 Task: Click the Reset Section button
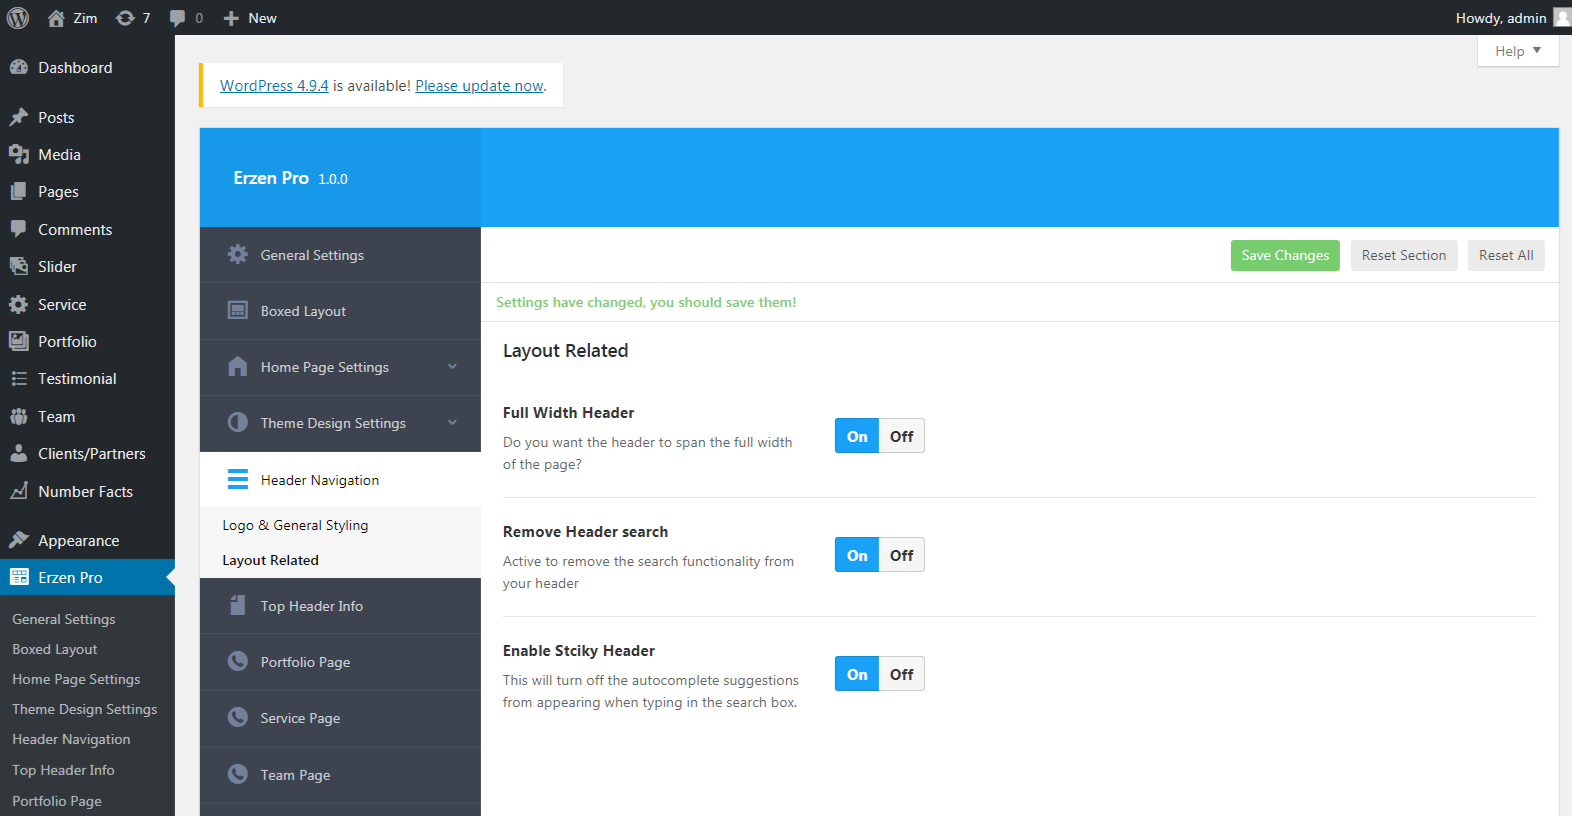click(x=1404, y=255)
